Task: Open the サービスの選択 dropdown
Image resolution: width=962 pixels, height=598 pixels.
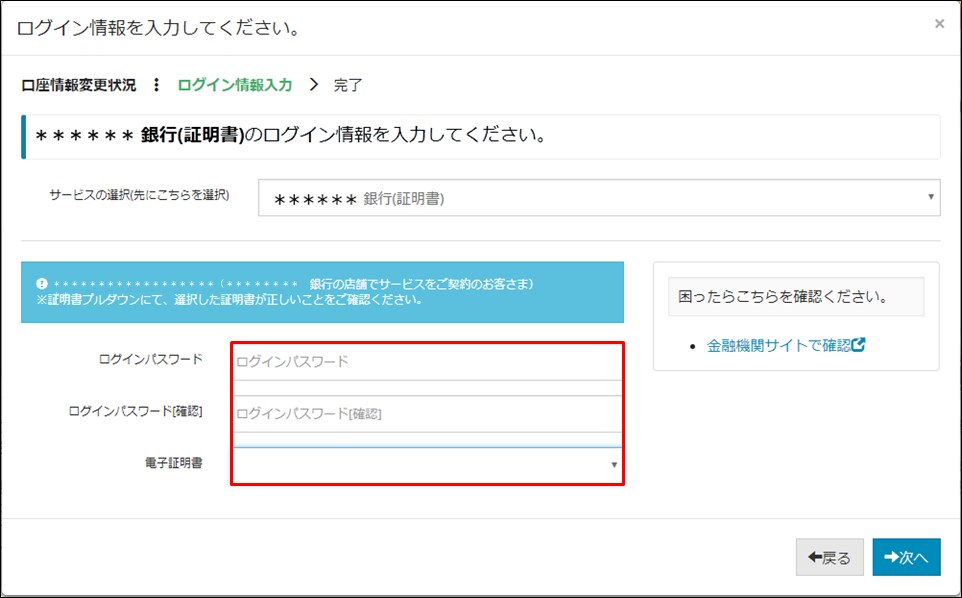Action: click(x=598, y=198)
